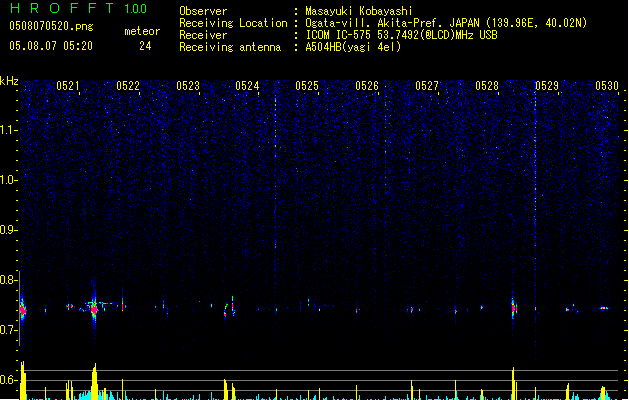Click the strong meteor echo just after 0521
This screenshot has height=400, width=629.
click(94, 309)
